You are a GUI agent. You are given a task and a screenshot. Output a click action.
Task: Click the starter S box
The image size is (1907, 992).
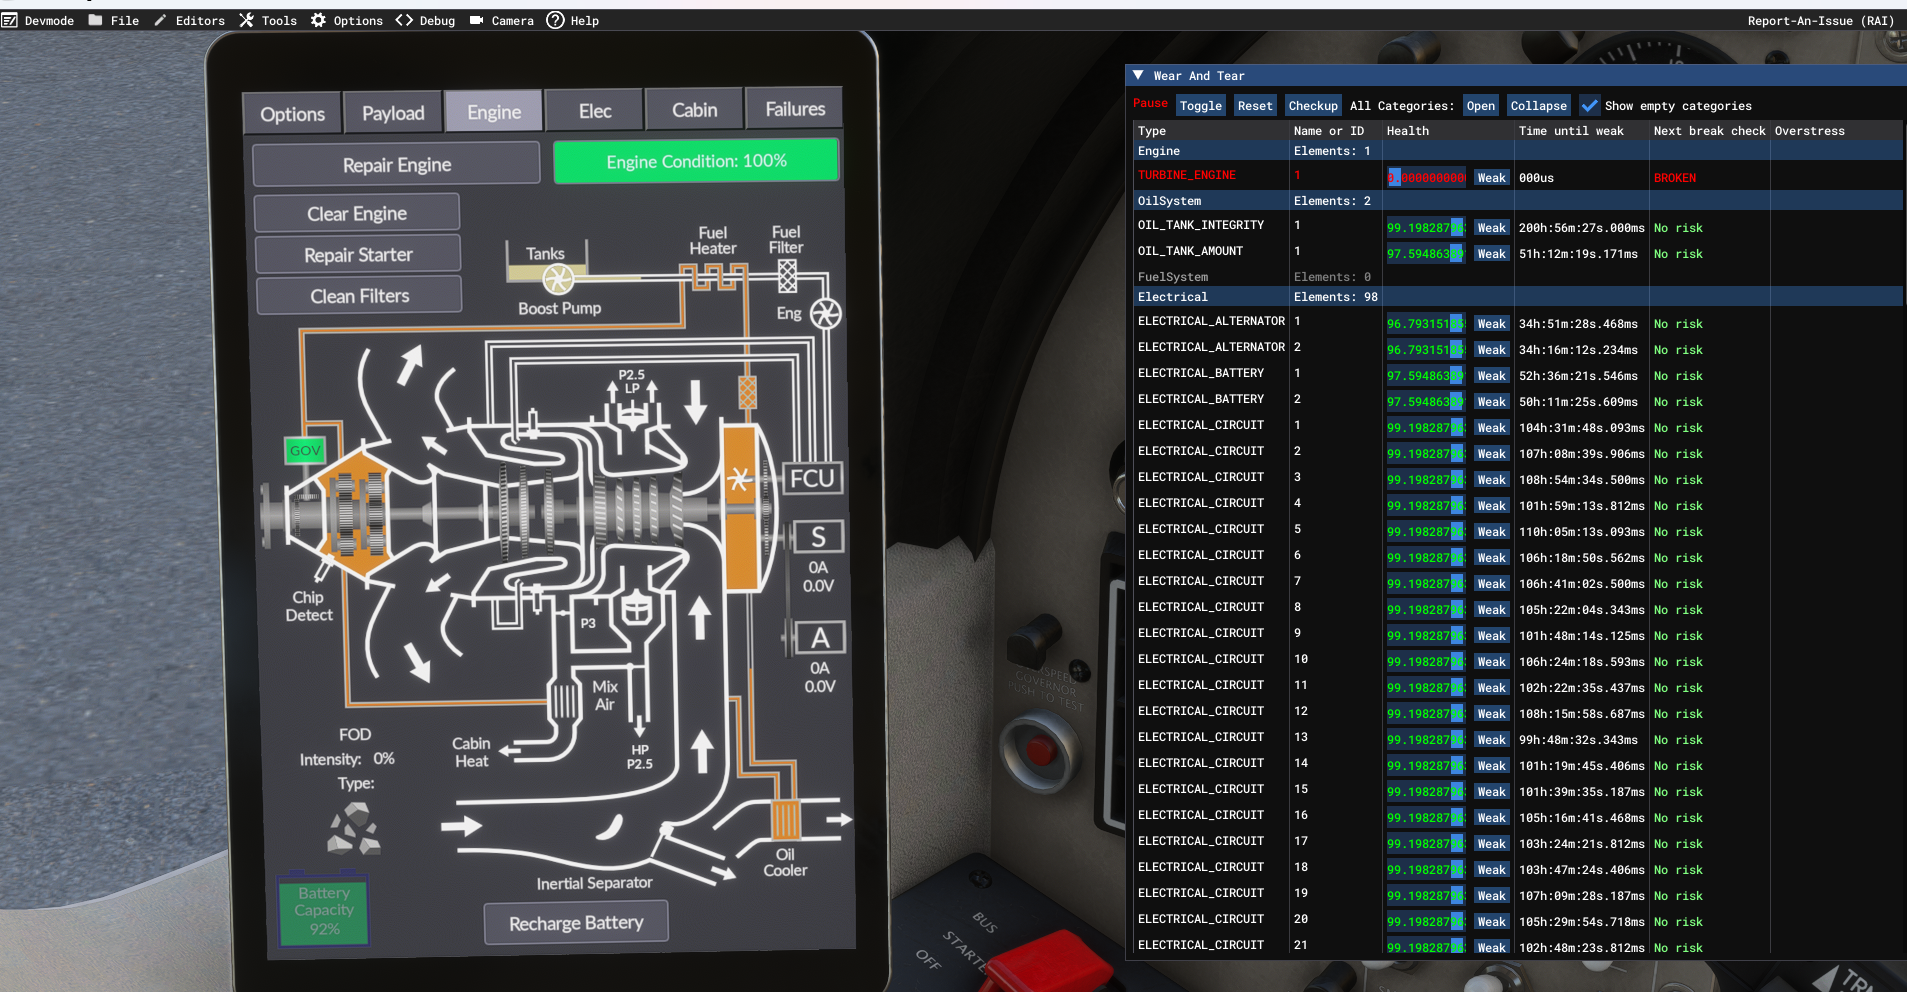click(x=818, y=537)
